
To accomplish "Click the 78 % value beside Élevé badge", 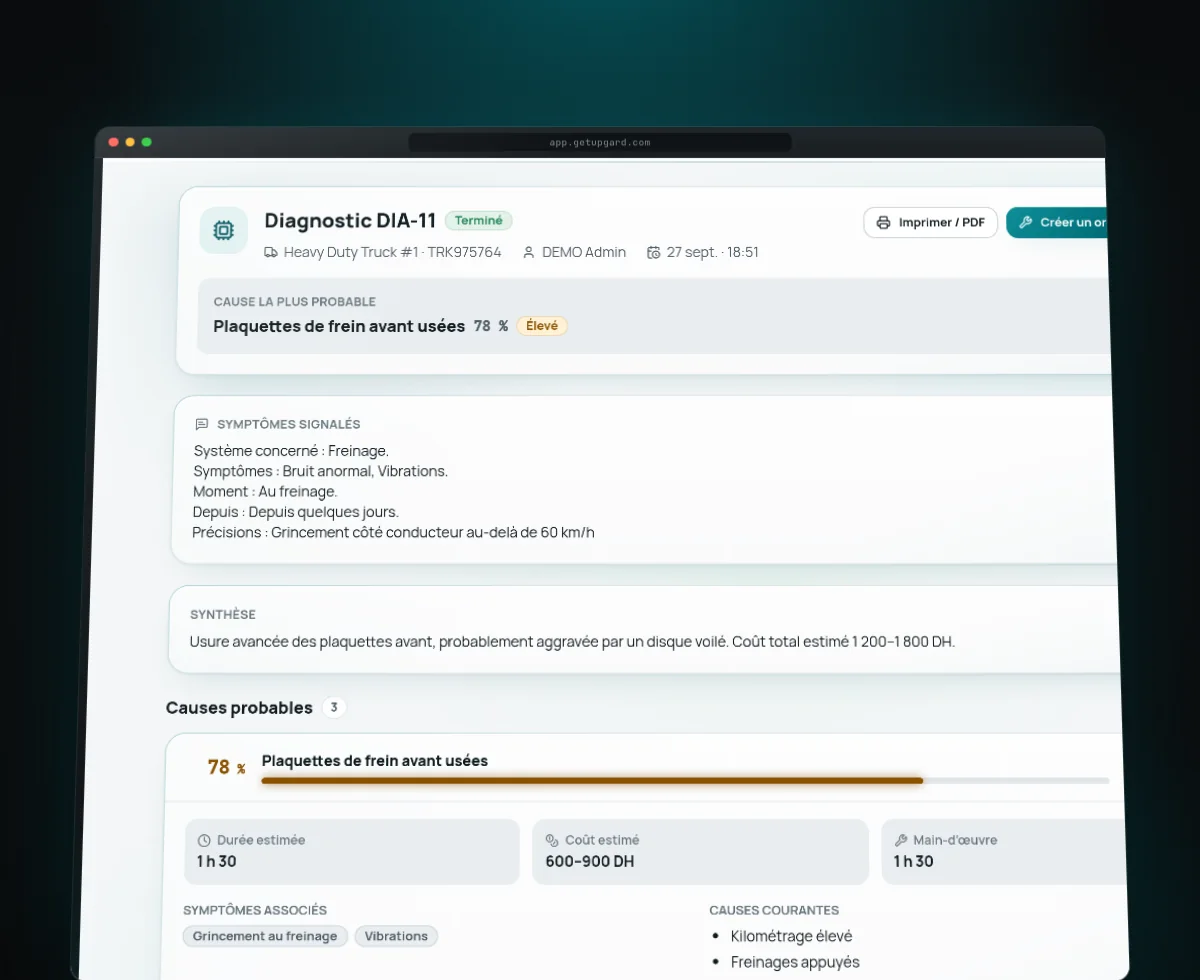I will pyautogui.click(x=491, y=326).
